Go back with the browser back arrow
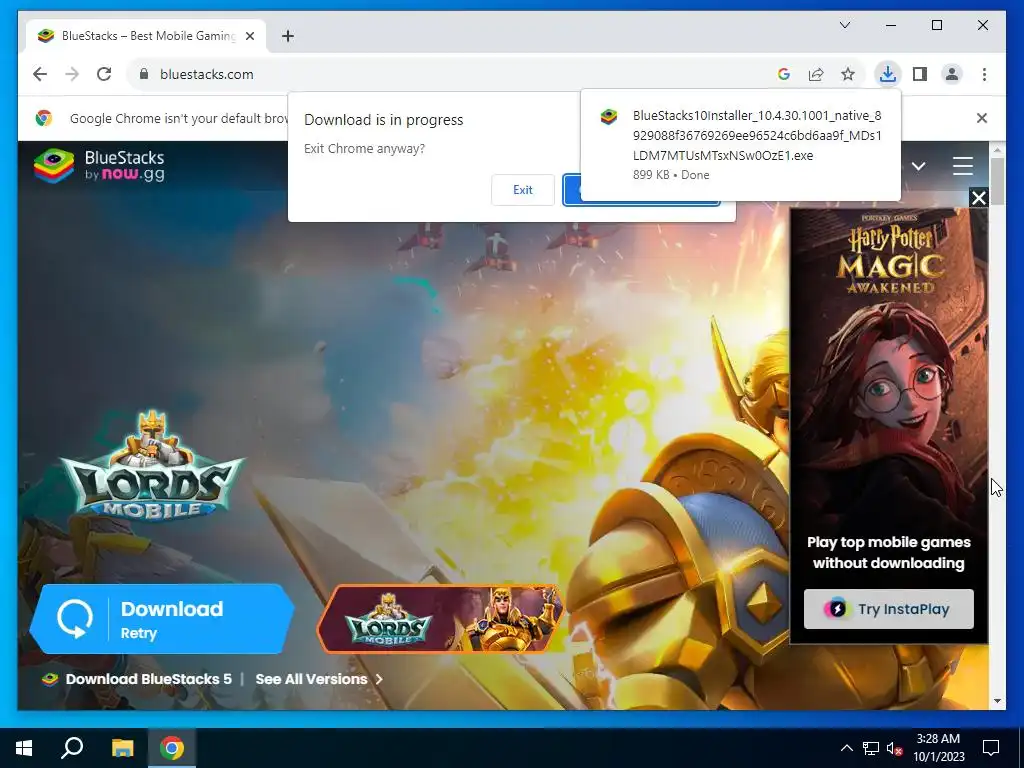This screenshot has height=768, width=1024. coord(40,74)
